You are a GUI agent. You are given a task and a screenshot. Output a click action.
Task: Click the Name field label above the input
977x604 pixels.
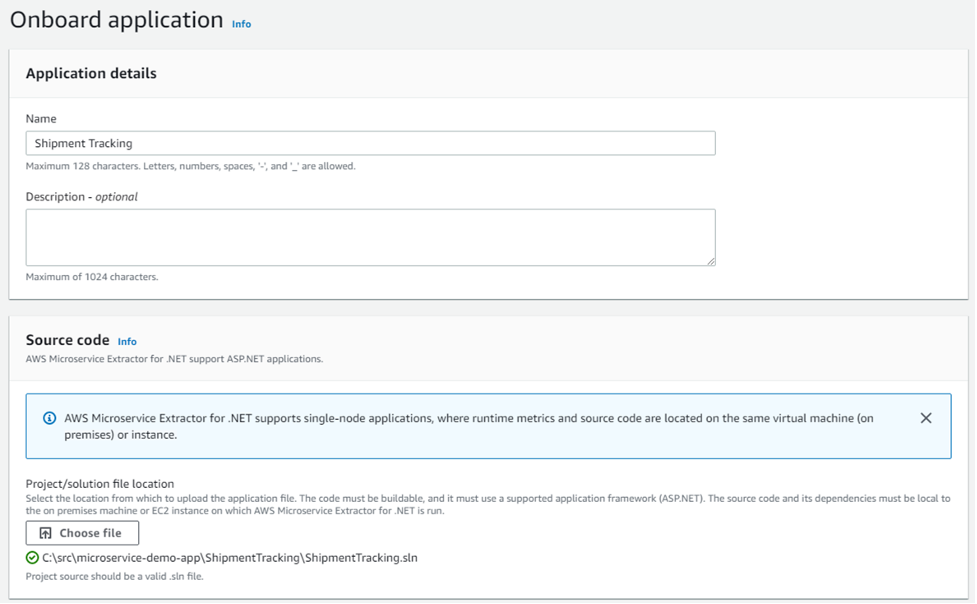pyautogui.click(x=39, y=117)
